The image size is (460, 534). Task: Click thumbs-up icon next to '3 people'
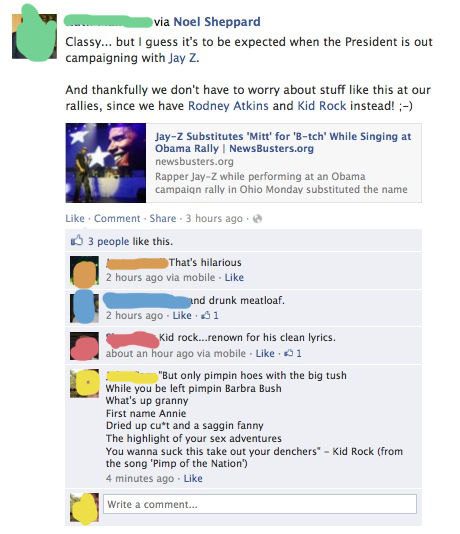77,240
